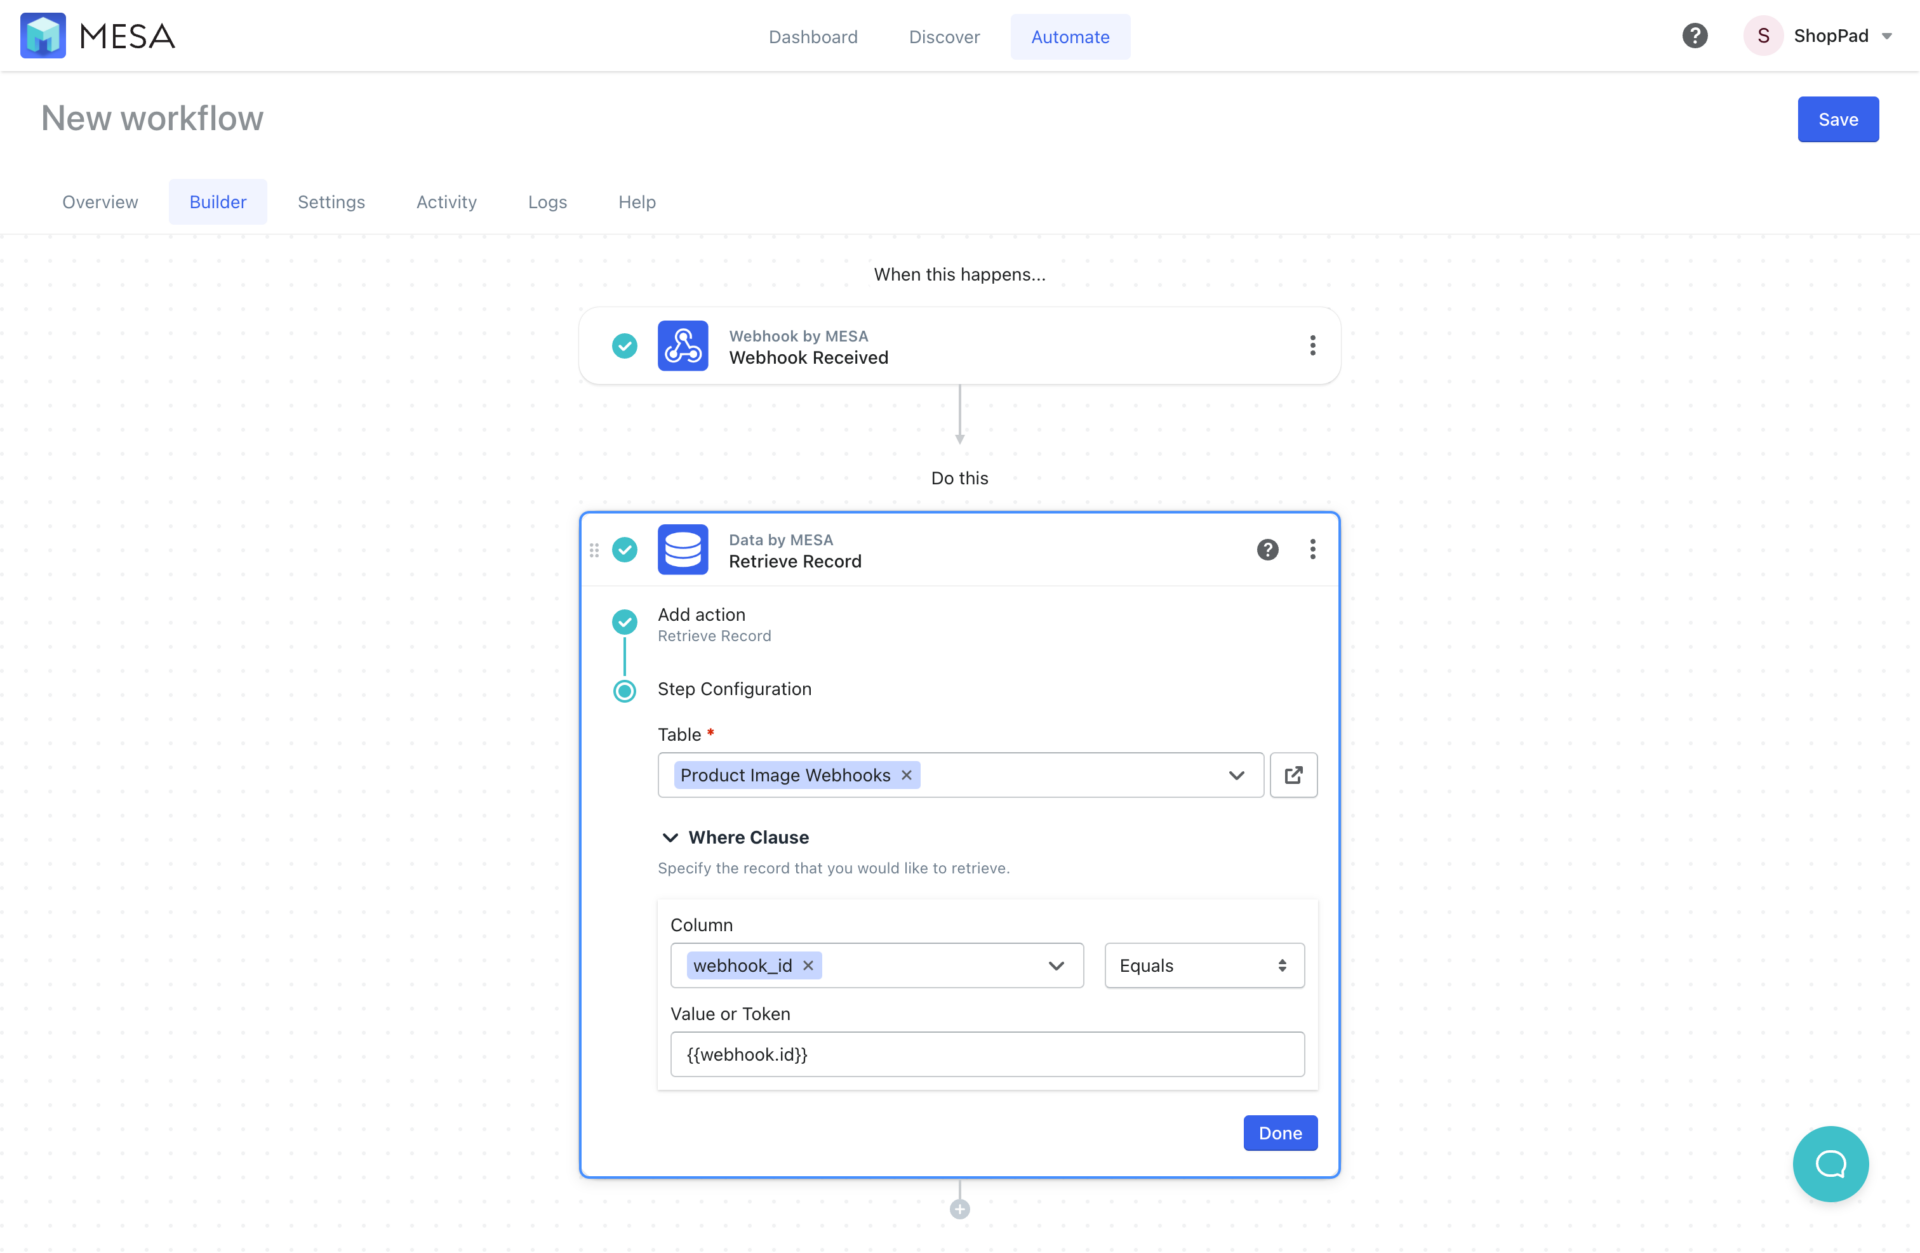The width and height of the screenshot is (1920, 1253).
Task: Click the Value or Token input field
Action: pyautogui.click(x=987, y=1054)
